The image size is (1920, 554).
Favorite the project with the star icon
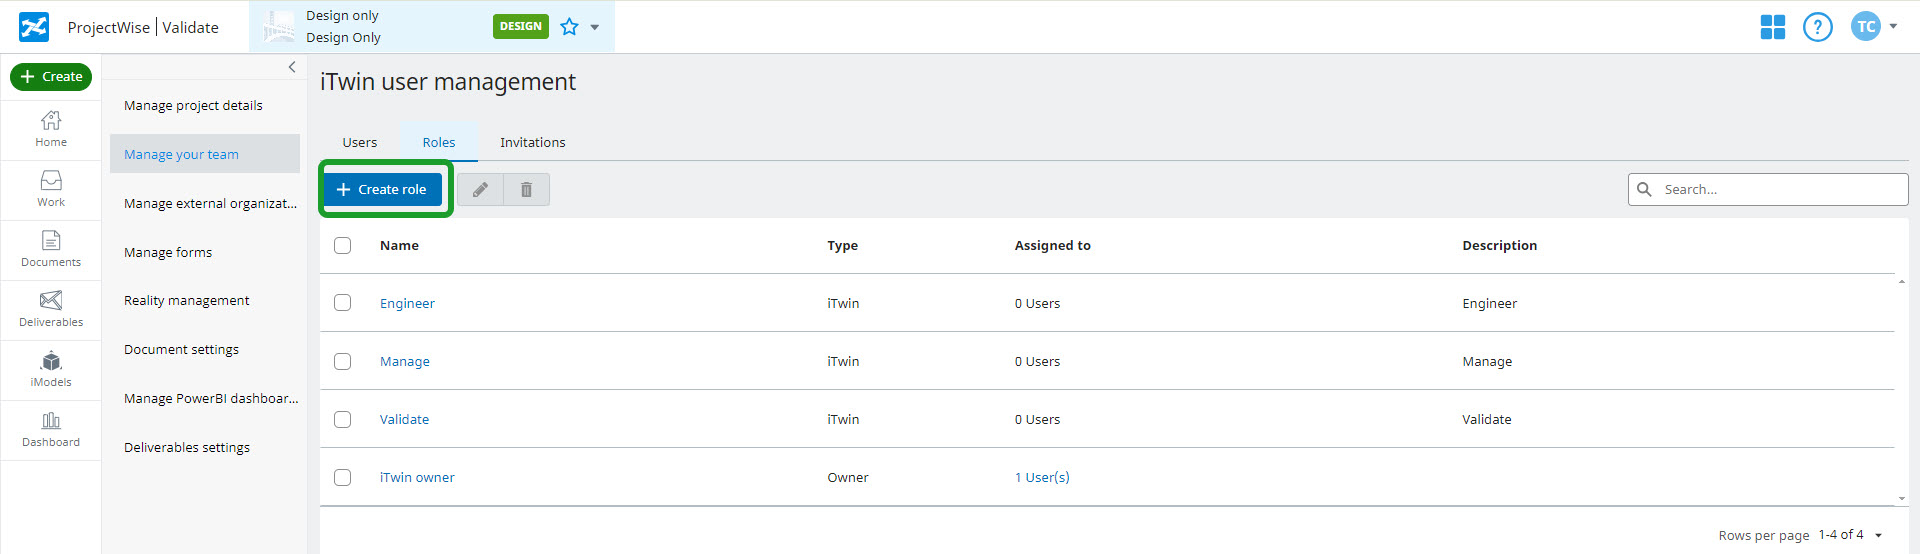click(569, 27)
